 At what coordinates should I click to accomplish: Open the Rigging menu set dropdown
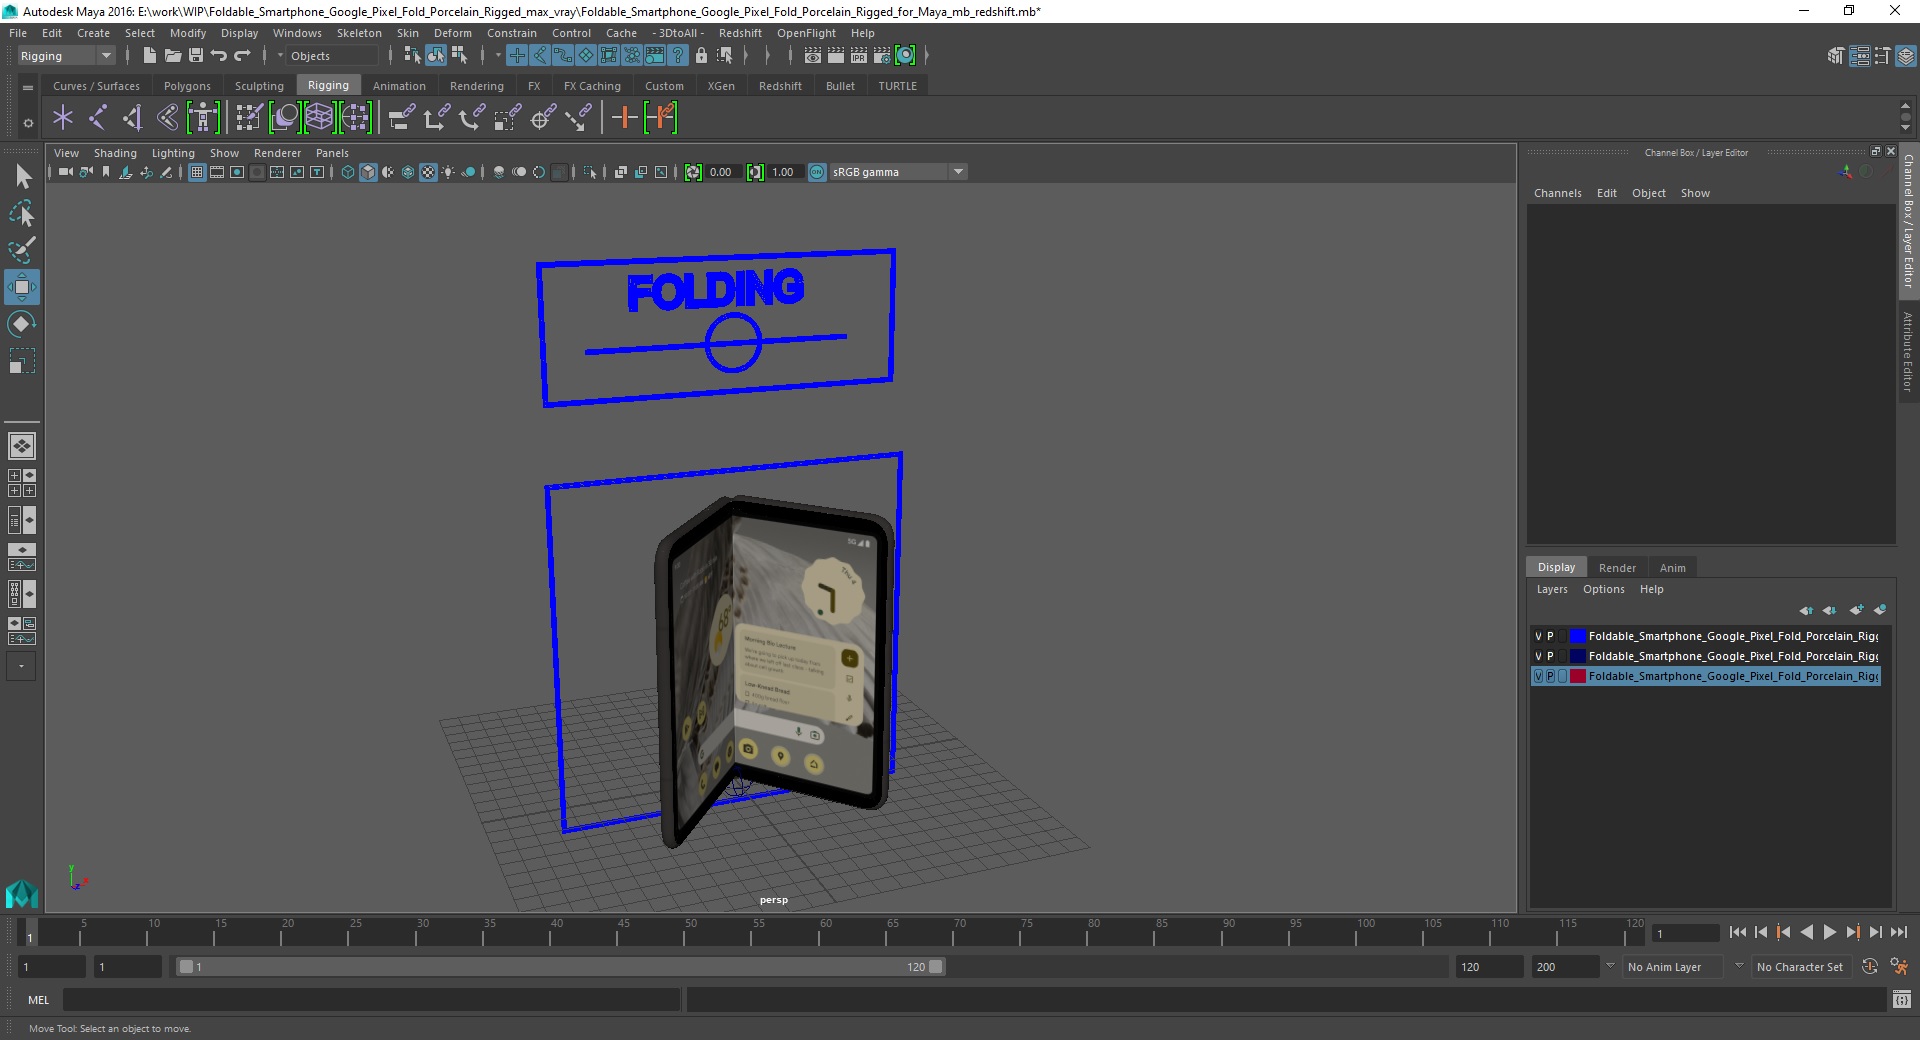66,56
